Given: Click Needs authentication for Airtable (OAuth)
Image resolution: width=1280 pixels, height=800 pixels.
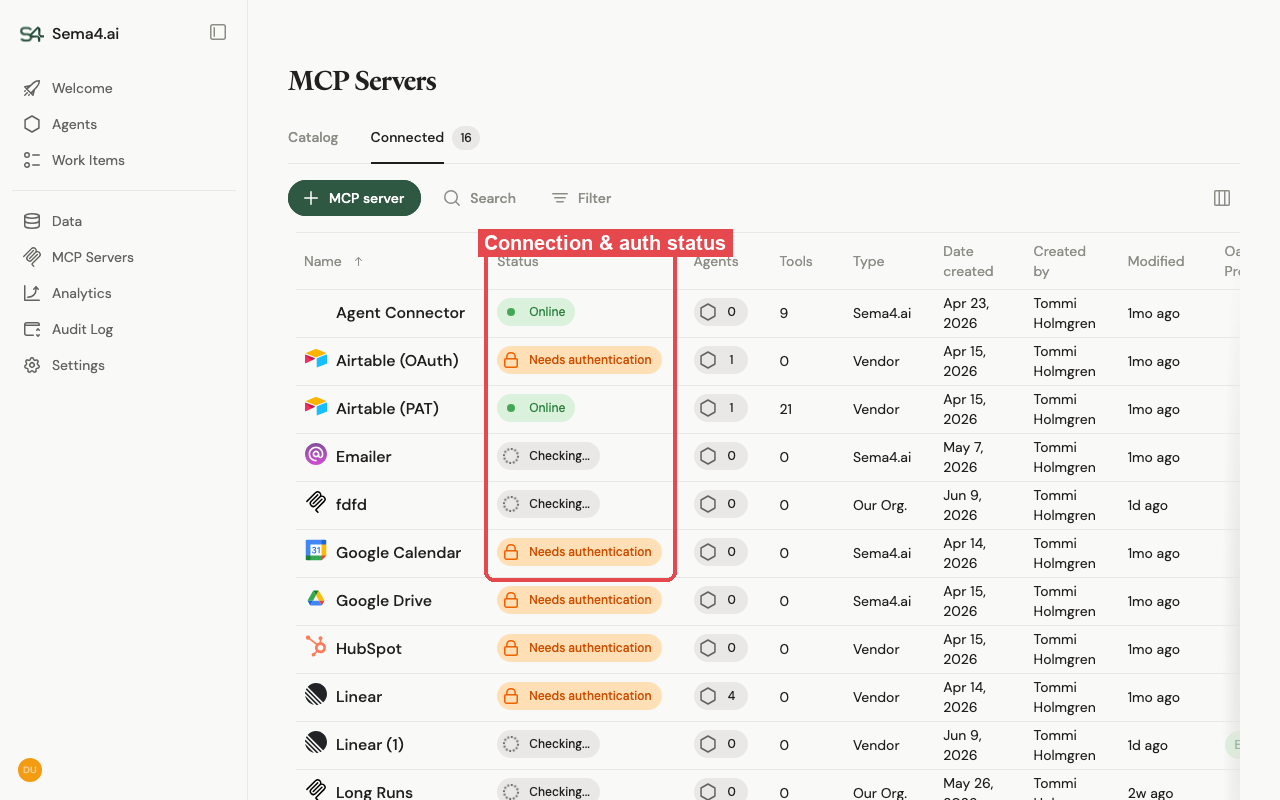Looking at the screenshot, I should point(579,360).
